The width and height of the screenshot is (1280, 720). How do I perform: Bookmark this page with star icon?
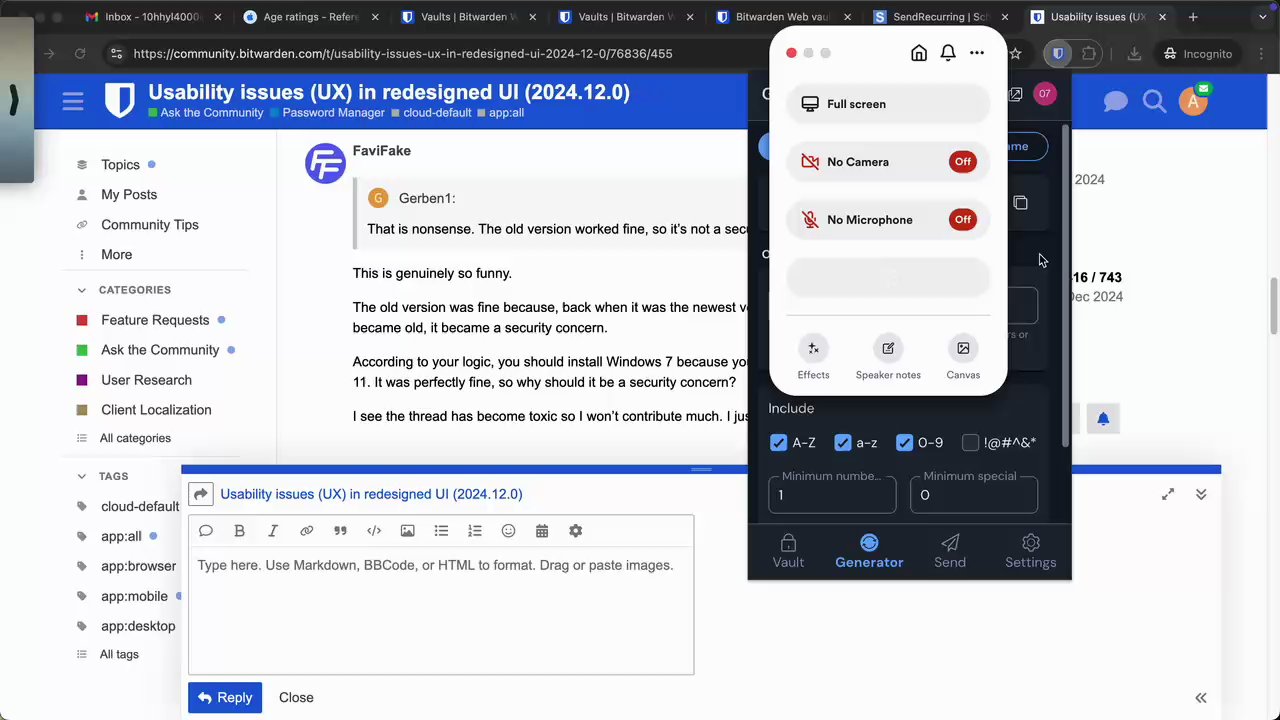pos(1015,54)
